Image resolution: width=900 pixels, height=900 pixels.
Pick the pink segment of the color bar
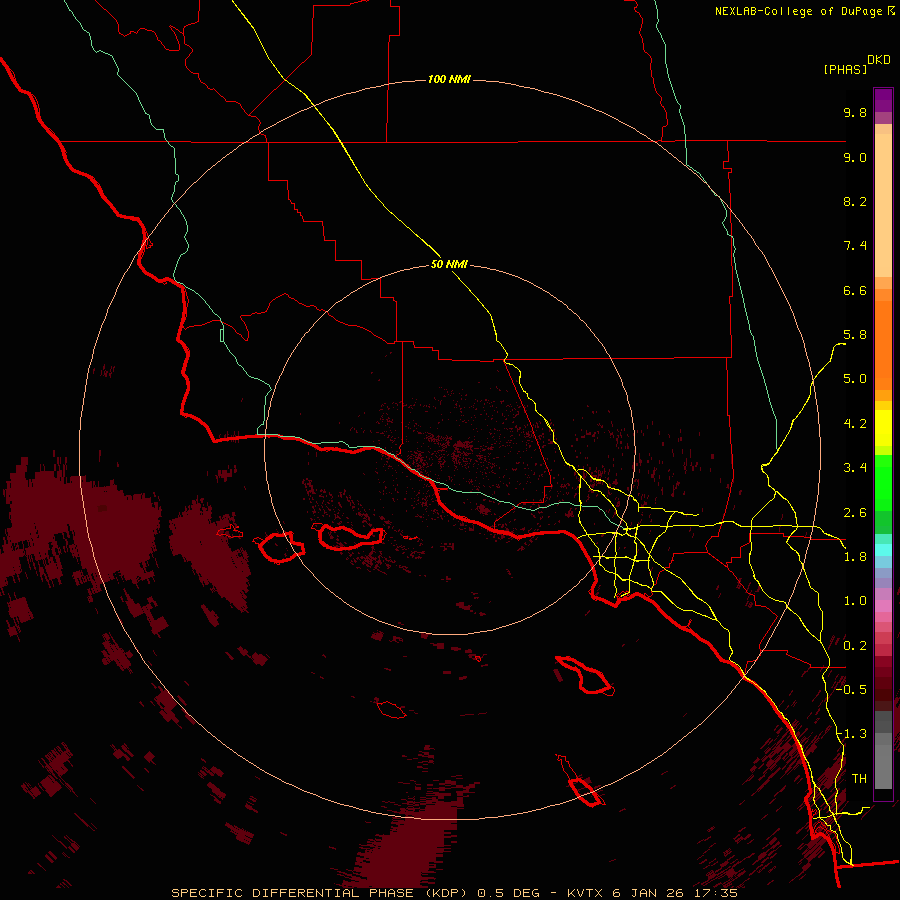(883, 606)
